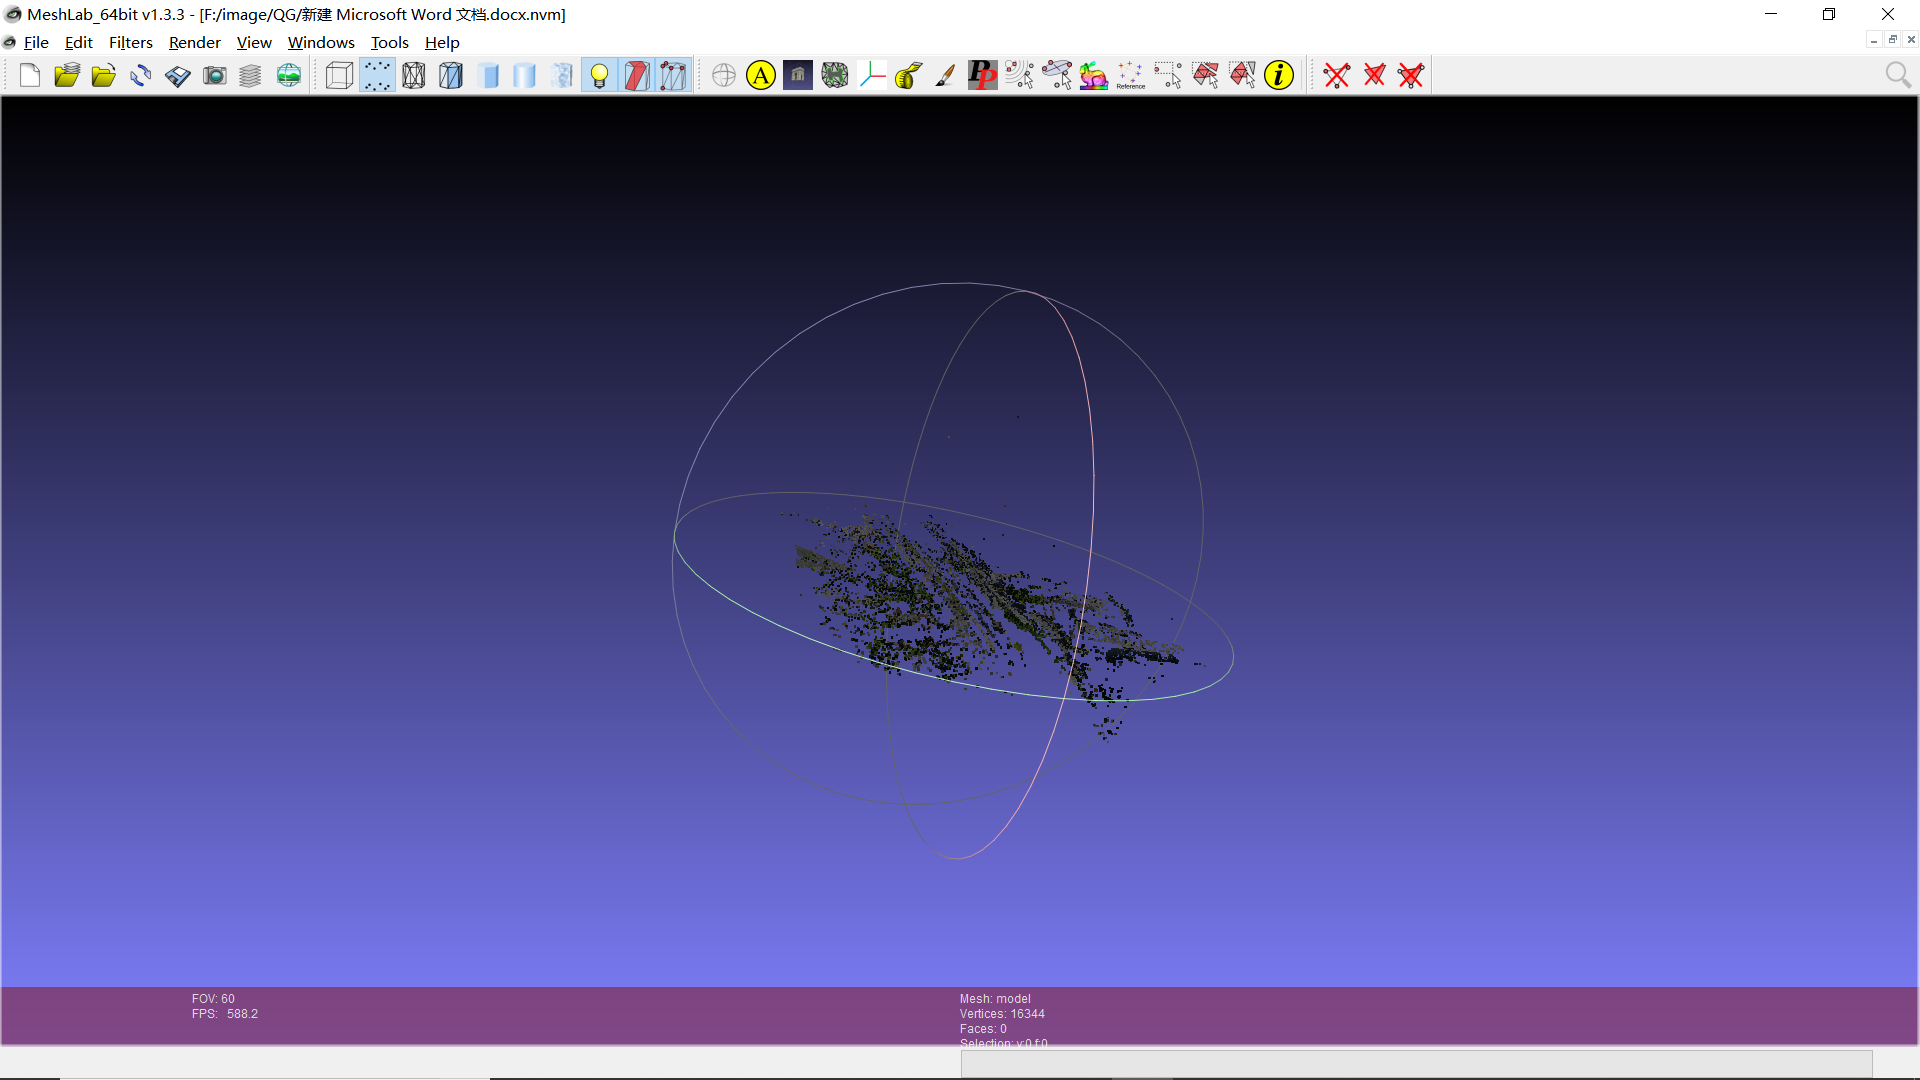
Task: Click the search magnifier at toolbar right
Action: tap(1897, 75)
